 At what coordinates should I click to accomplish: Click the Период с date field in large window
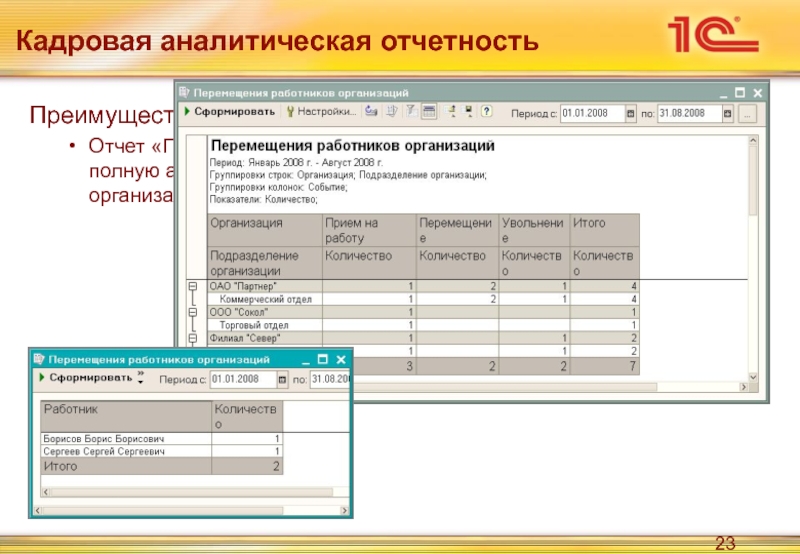click(x=592, y=113)
